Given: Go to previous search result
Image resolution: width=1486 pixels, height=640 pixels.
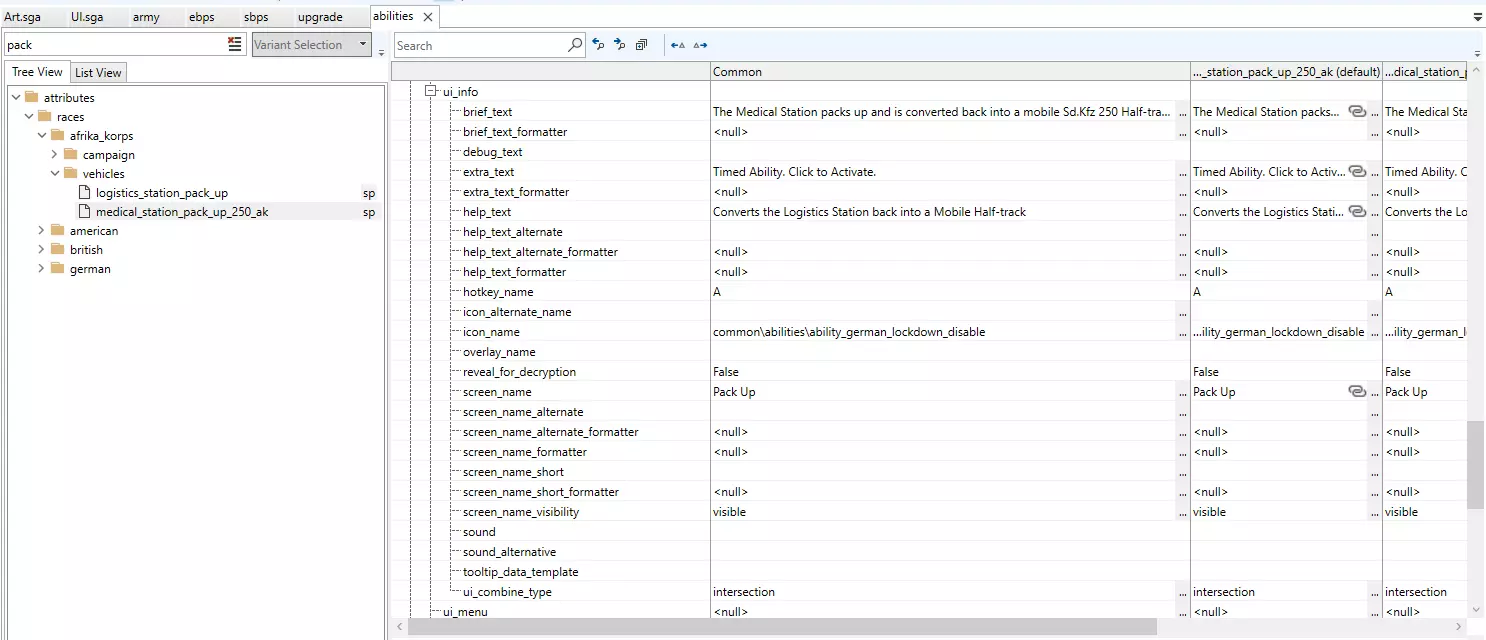Looking at the screenshot, I should [598, 45].
